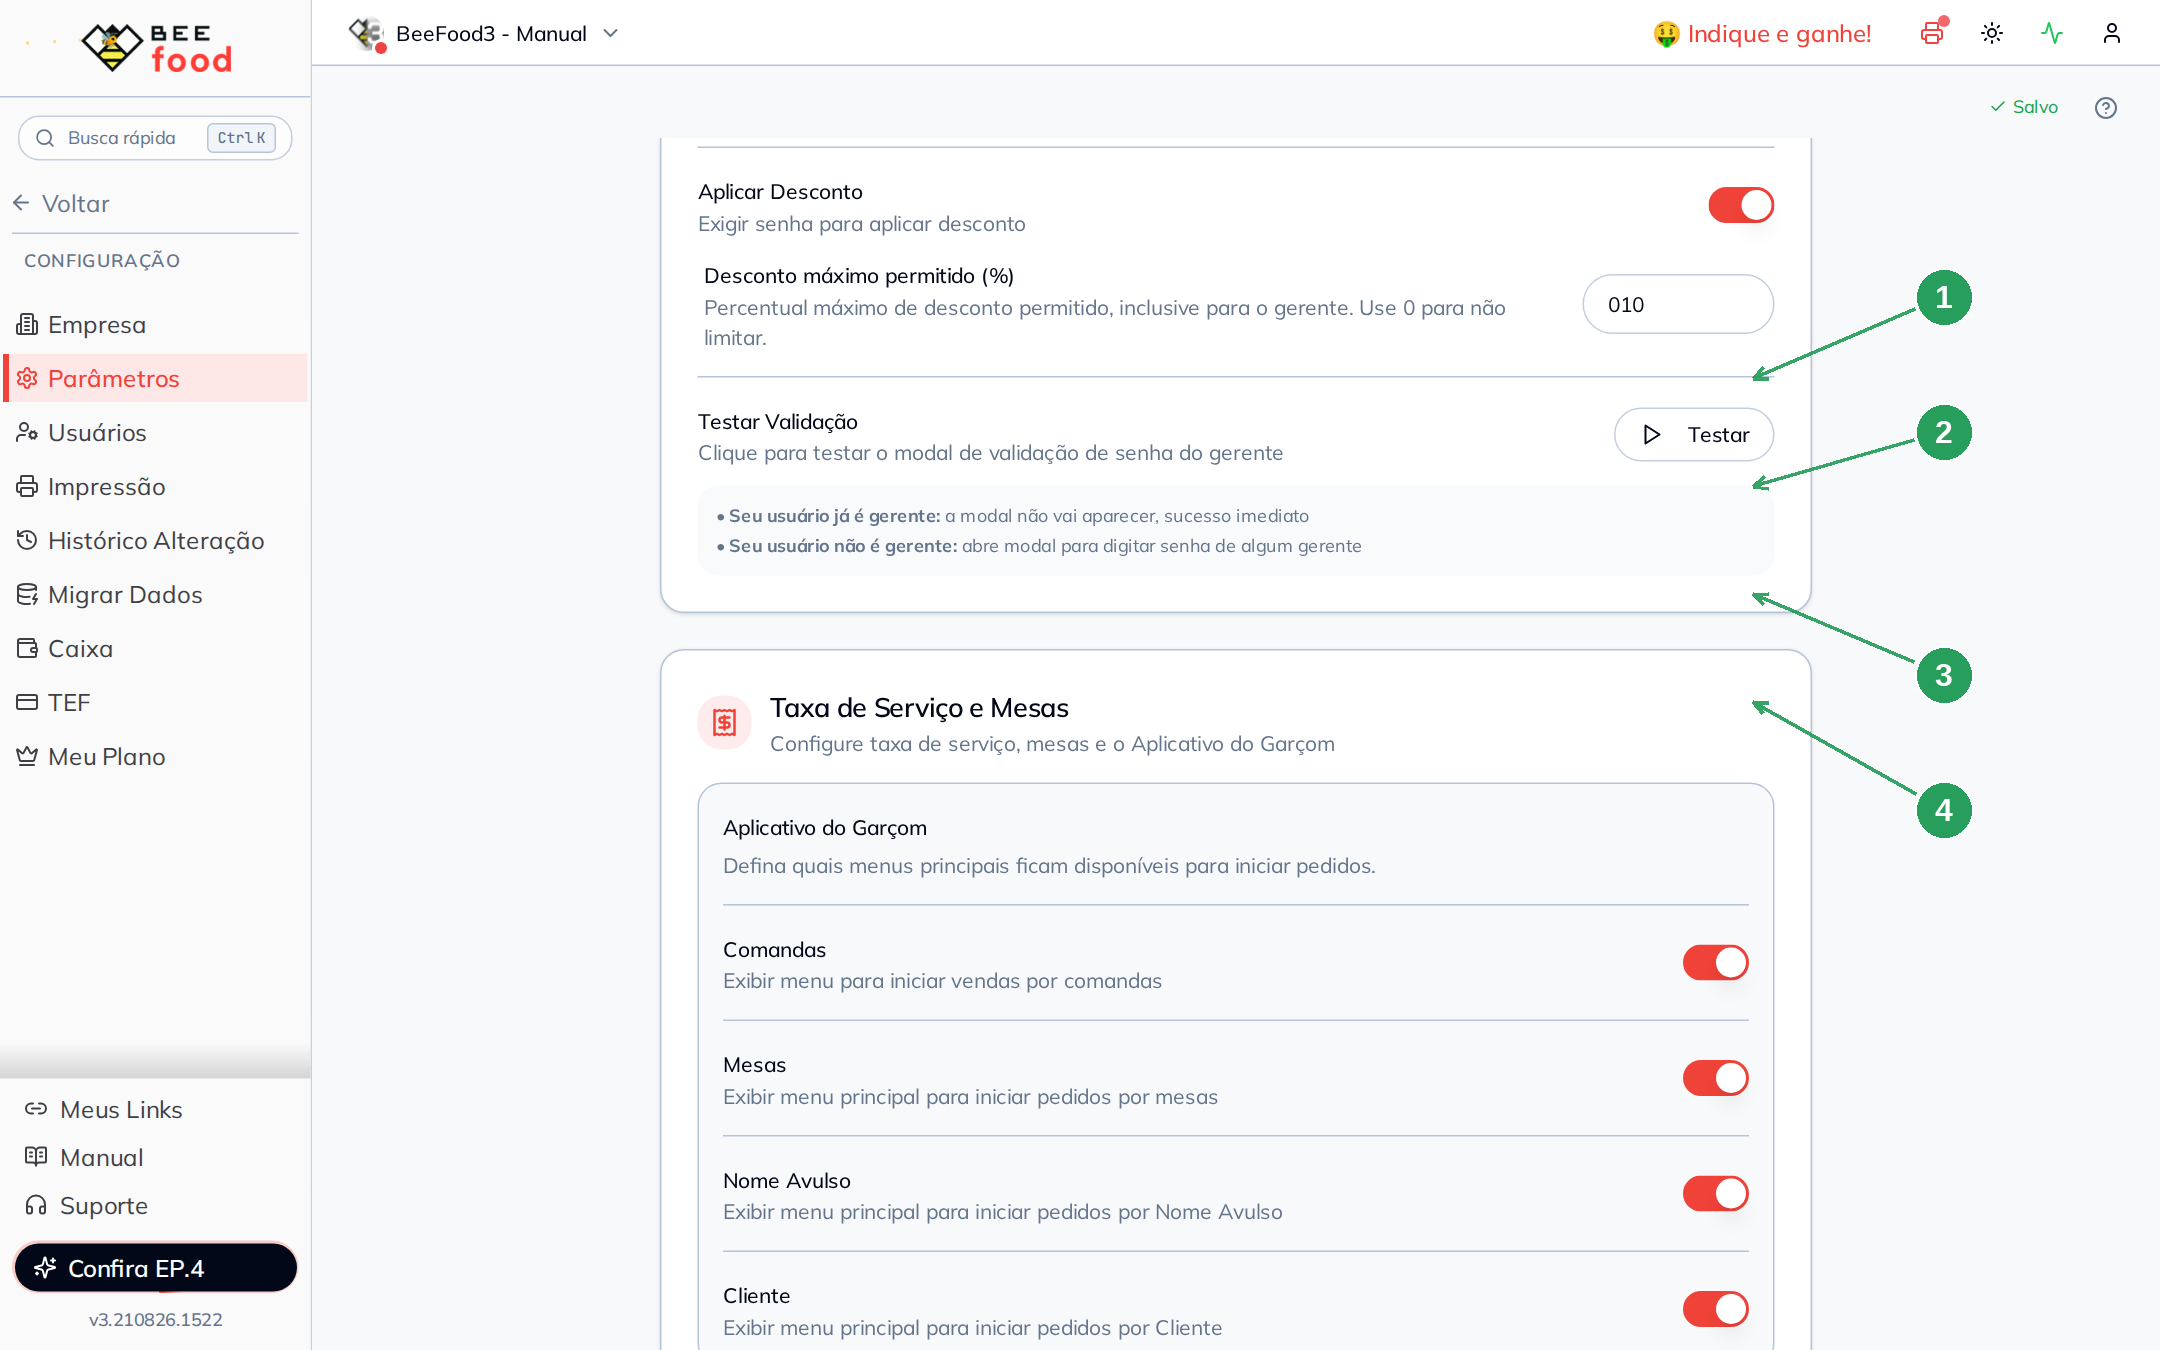Screen dimensions: 2160x1350
Task: Open the Caixa menu item
Action: tap(155, 648)
